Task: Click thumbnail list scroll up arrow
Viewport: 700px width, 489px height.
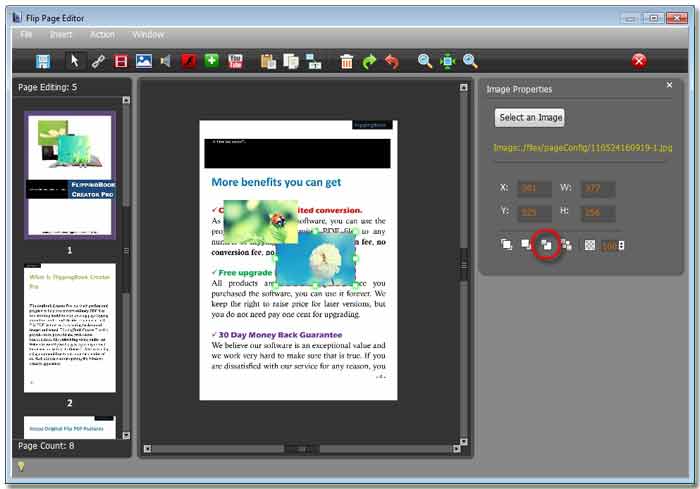Action: (126, 100)
